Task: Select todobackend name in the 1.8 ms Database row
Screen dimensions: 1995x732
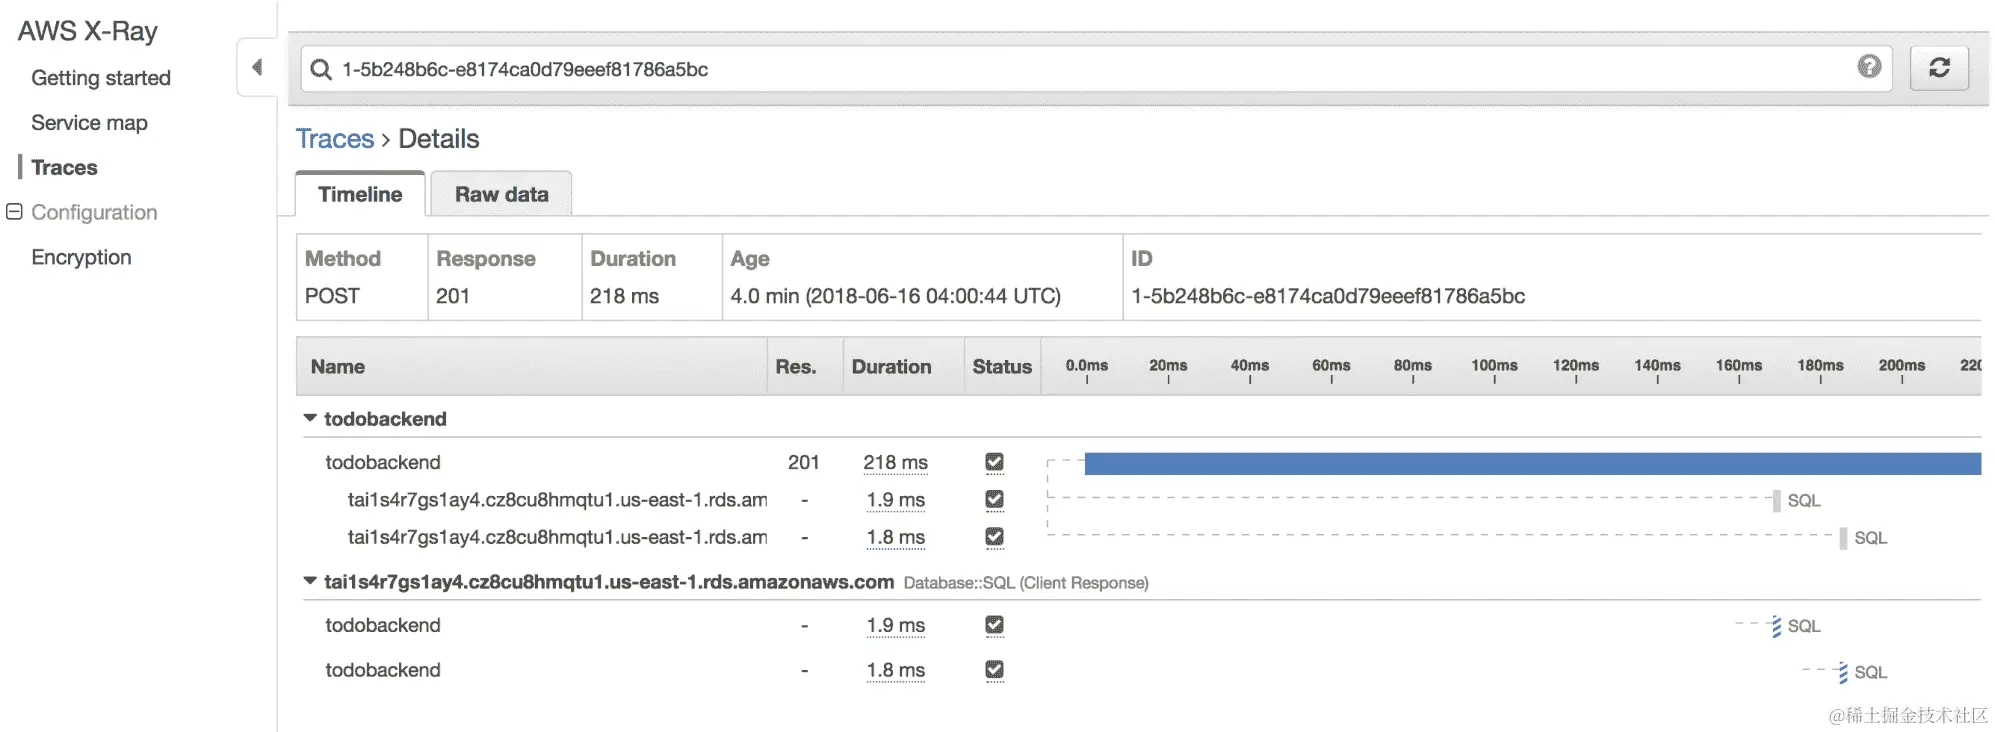Action: pos(382,670)
